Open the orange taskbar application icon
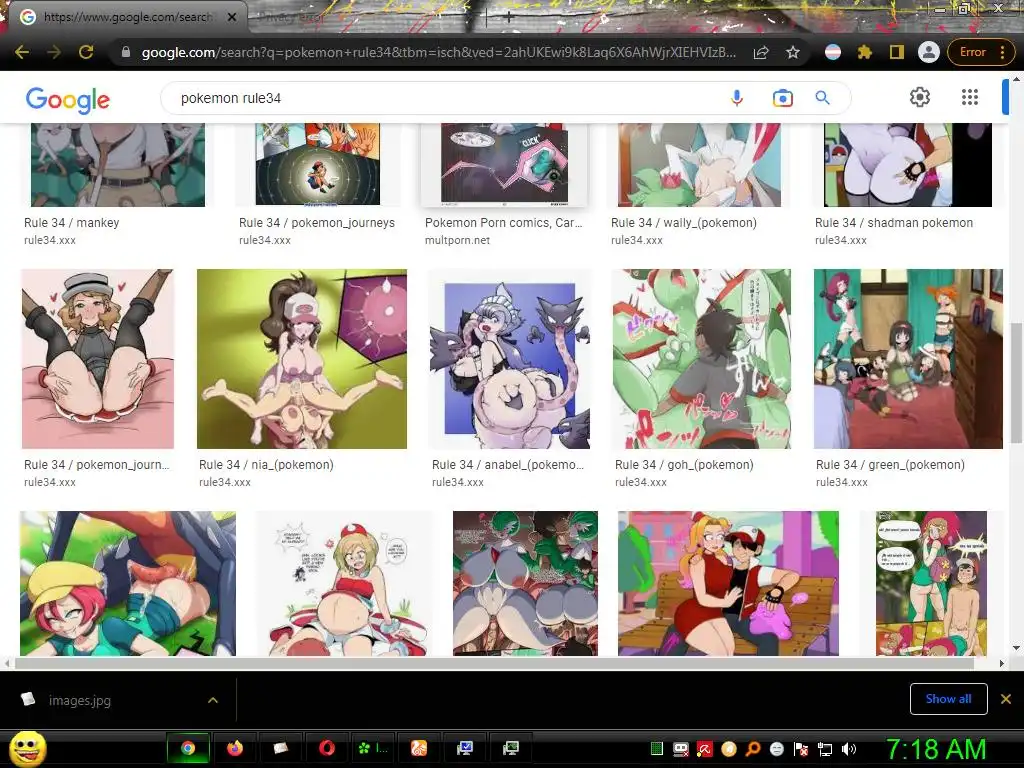The height and width of the screenshot is (768, 1024). pyautogui.click(x=419, y=748)
